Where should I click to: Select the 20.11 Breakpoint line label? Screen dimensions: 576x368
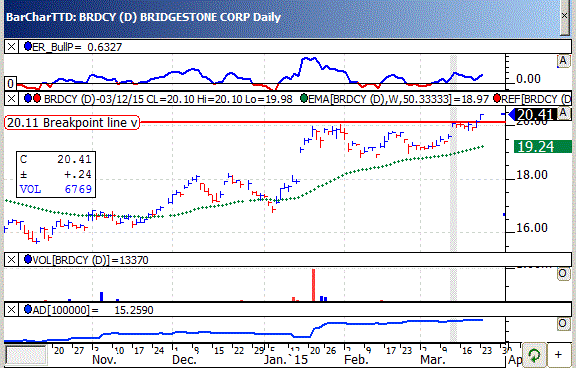pyautogui.click(x=72, y=123)
